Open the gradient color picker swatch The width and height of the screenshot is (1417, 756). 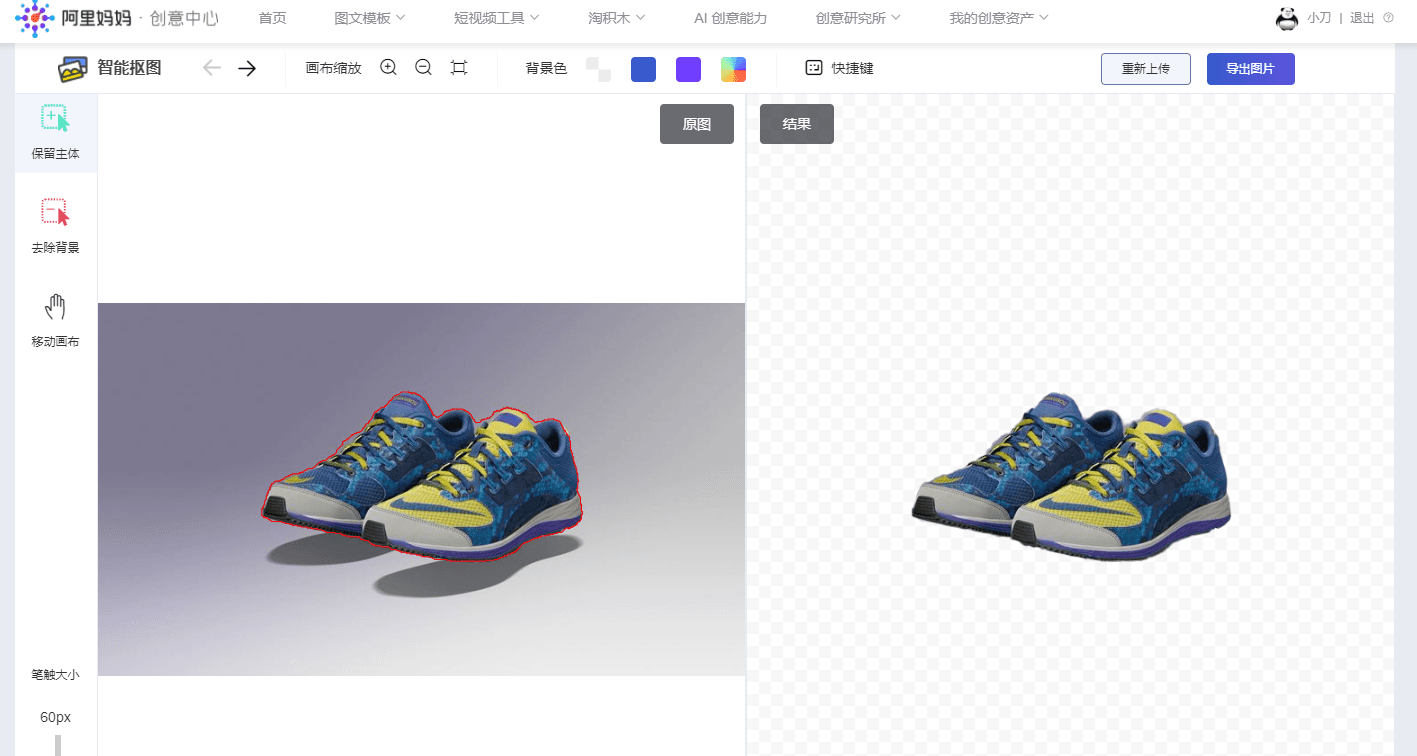tap(733, 69)
